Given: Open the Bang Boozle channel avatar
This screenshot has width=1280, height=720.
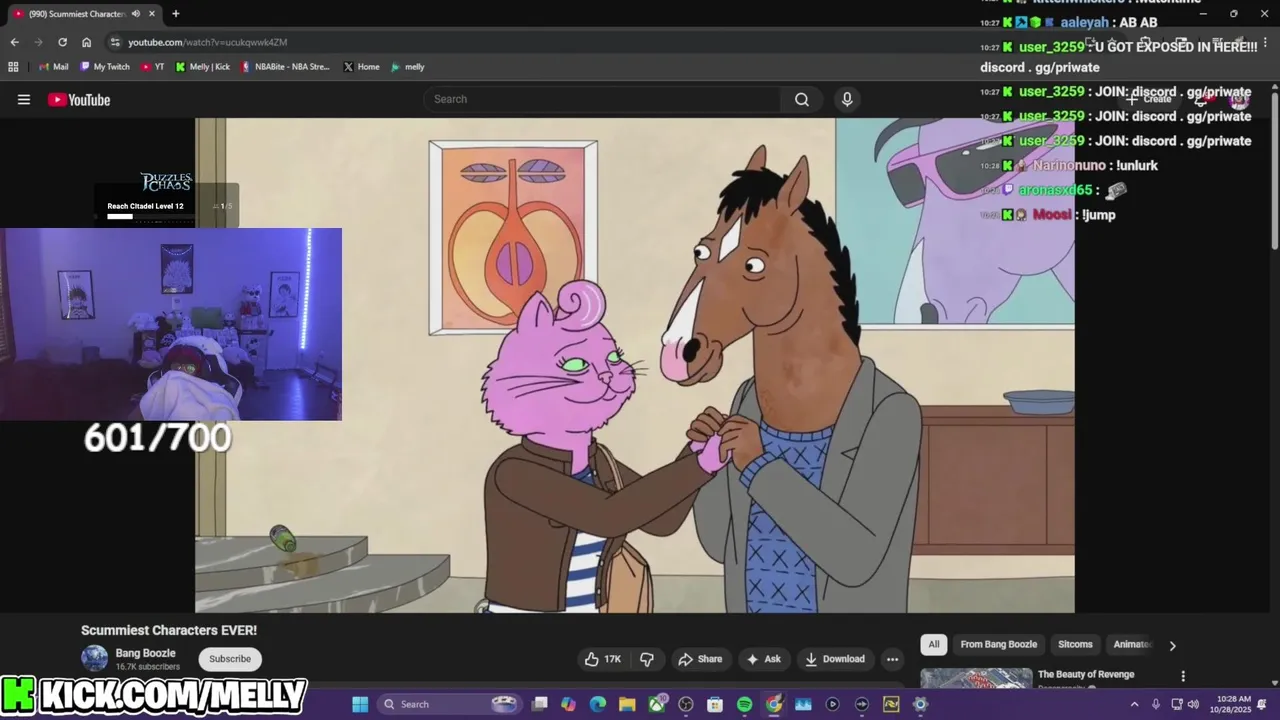Looking at the screenshot, I should [94, 658].
